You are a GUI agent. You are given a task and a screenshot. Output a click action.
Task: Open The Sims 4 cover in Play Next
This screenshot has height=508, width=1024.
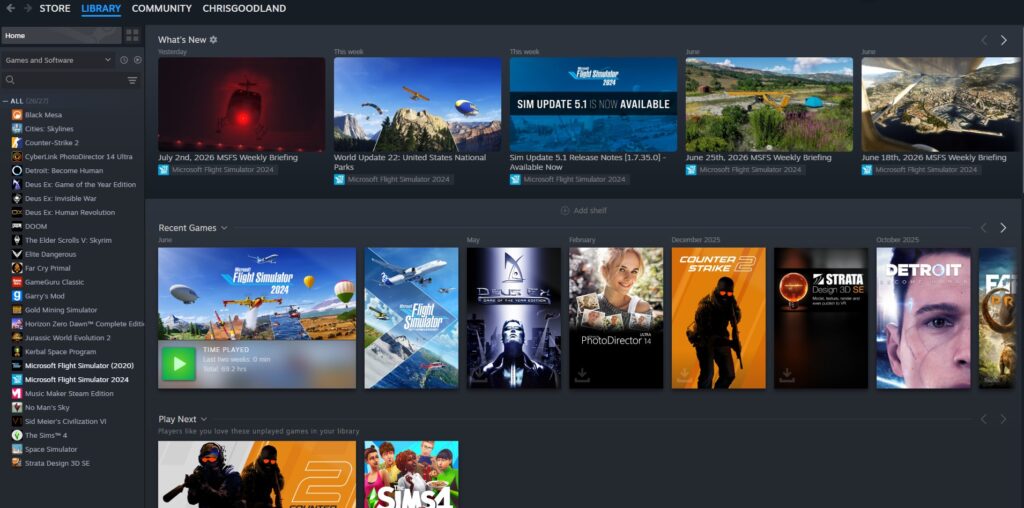(x=411, y=475)
